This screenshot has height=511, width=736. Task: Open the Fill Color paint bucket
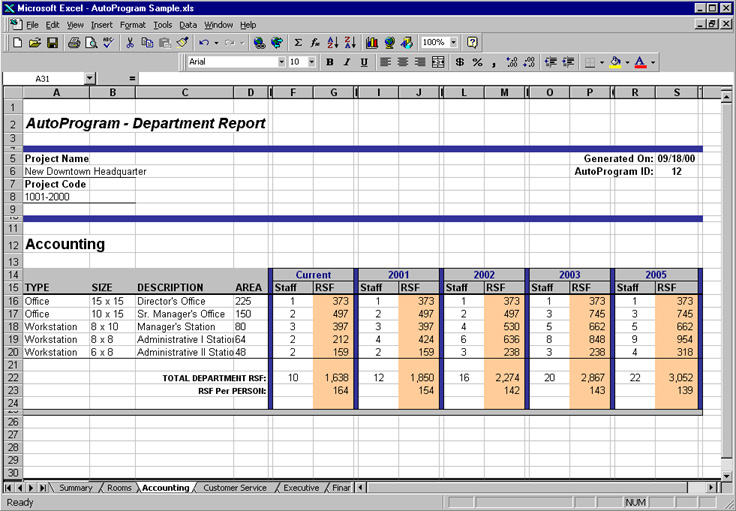(615, 62)
